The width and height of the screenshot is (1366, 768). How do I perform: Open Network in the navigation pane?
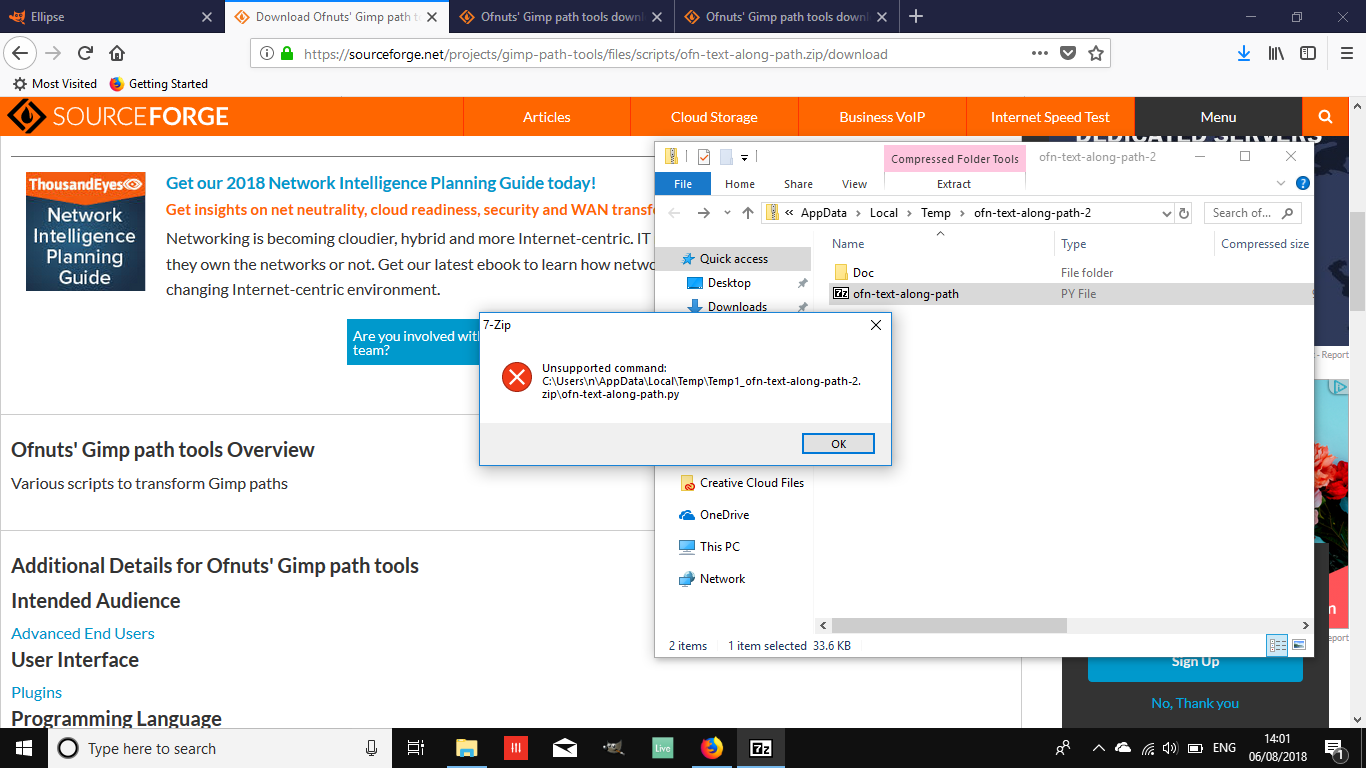(x=722, y=579)
